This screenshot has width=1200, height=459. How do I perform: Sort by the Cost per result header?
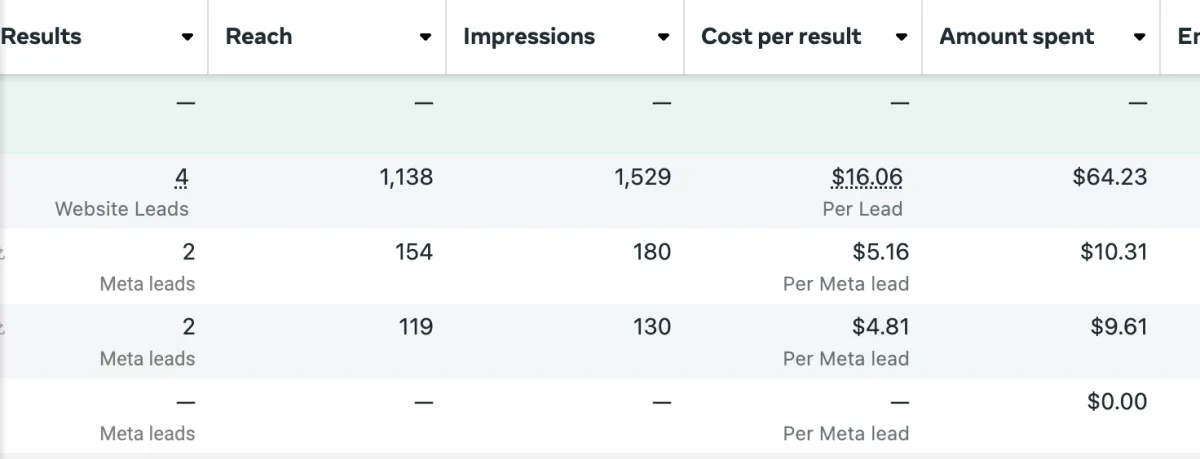point(781,37)
